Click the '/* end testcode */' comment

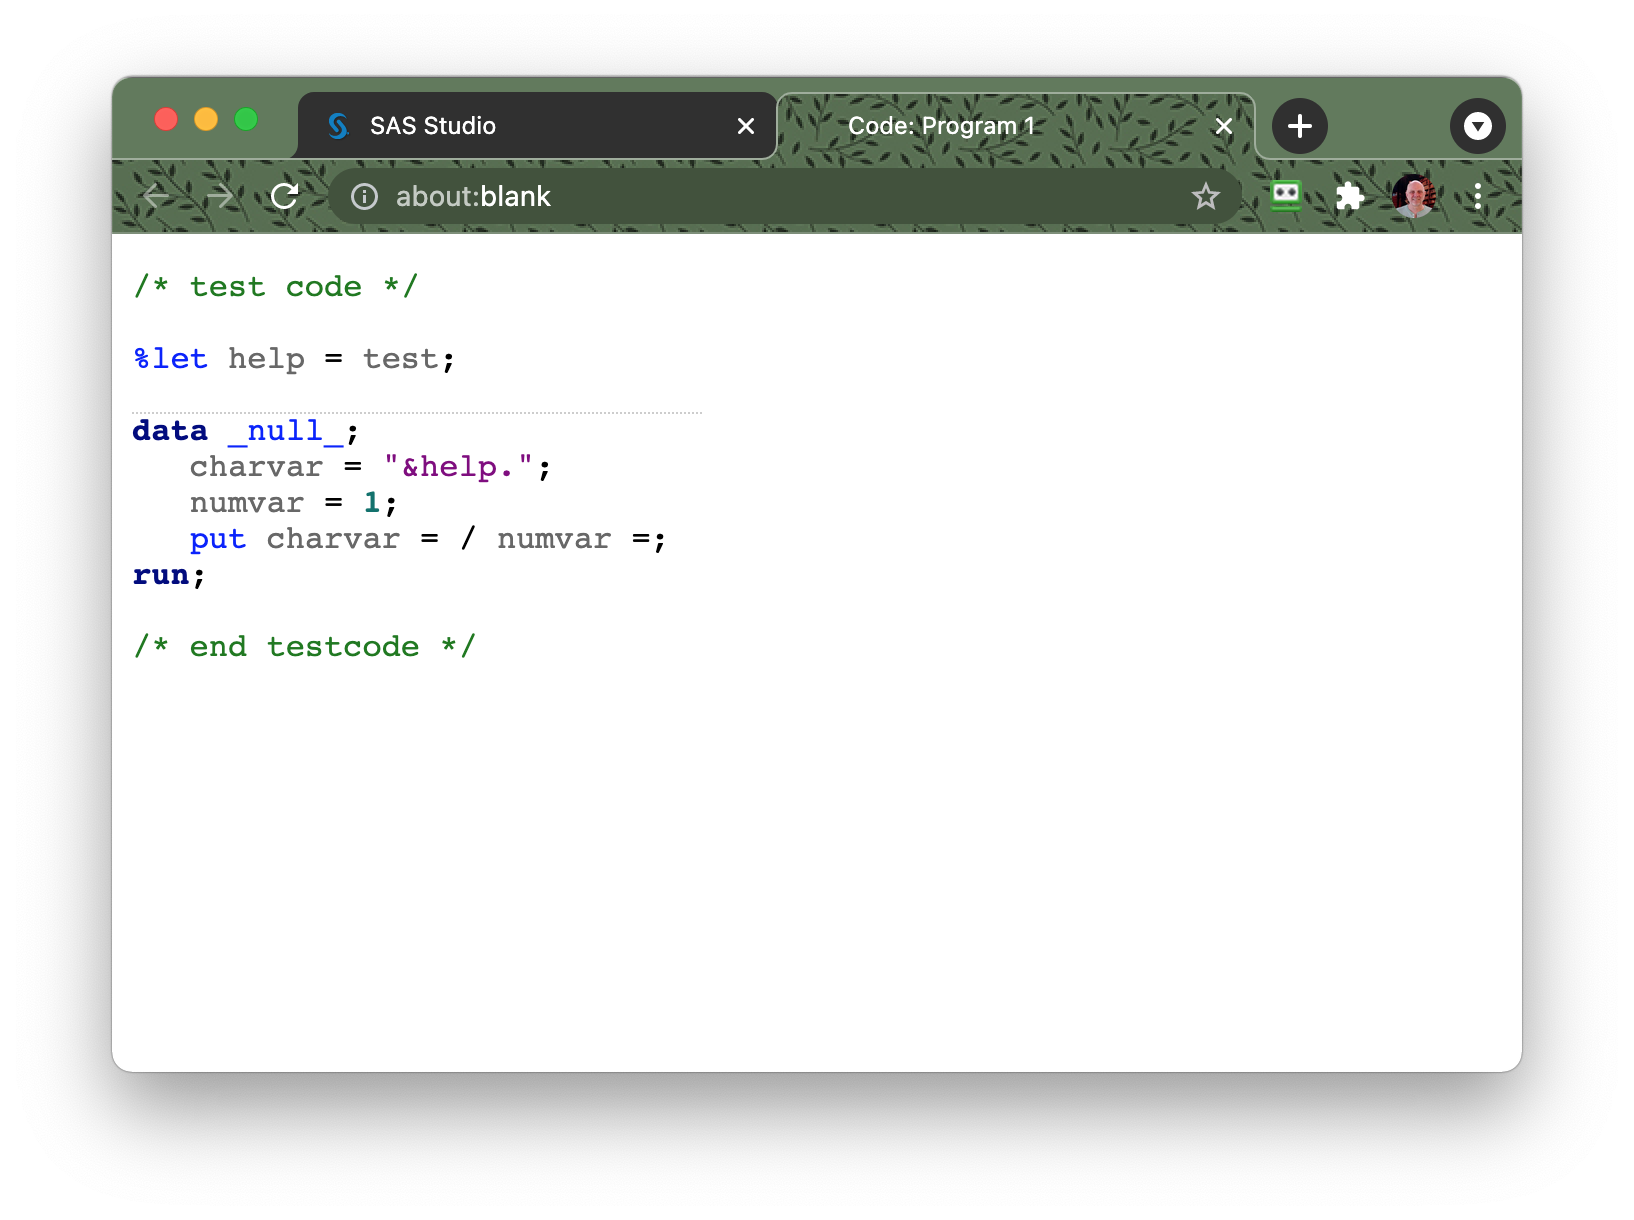(x=305, y=647)
